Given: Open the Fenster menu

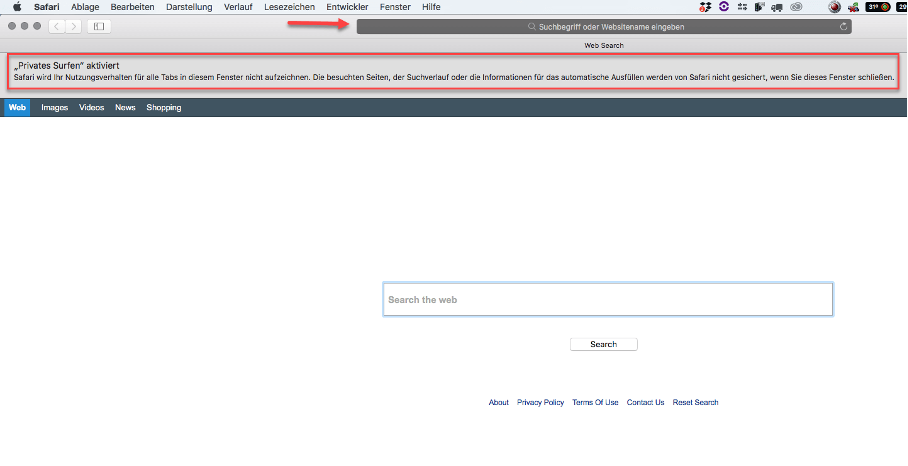Looking at the screenshot, I should coord(396,7).
